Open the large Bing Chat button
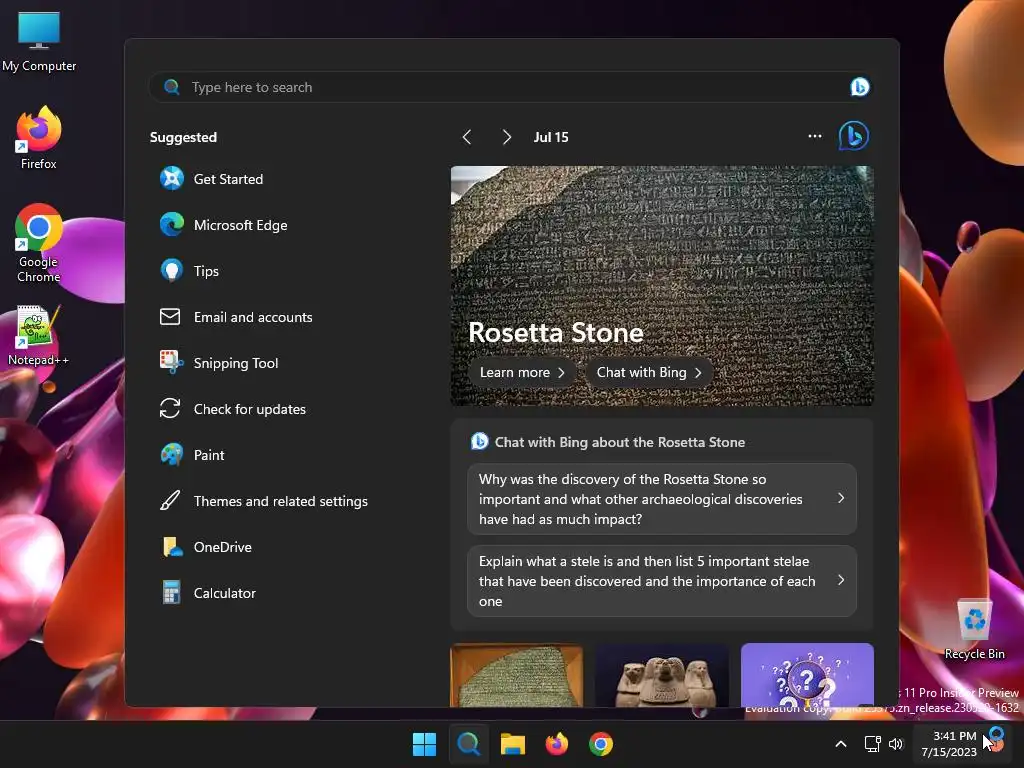Image resolution: width=1024 pixels, height=768 pixels. pos(854,136)
